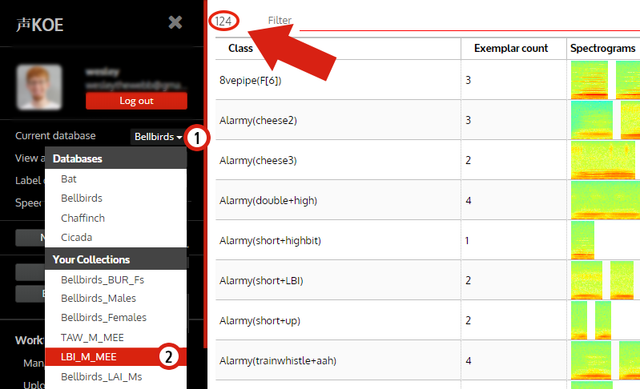Image resolution: width=640 pixels, height=389 pixels.
Task: Open the Alarmy(double+high) spectrogram thumbnail
Action: pos(605,200)
